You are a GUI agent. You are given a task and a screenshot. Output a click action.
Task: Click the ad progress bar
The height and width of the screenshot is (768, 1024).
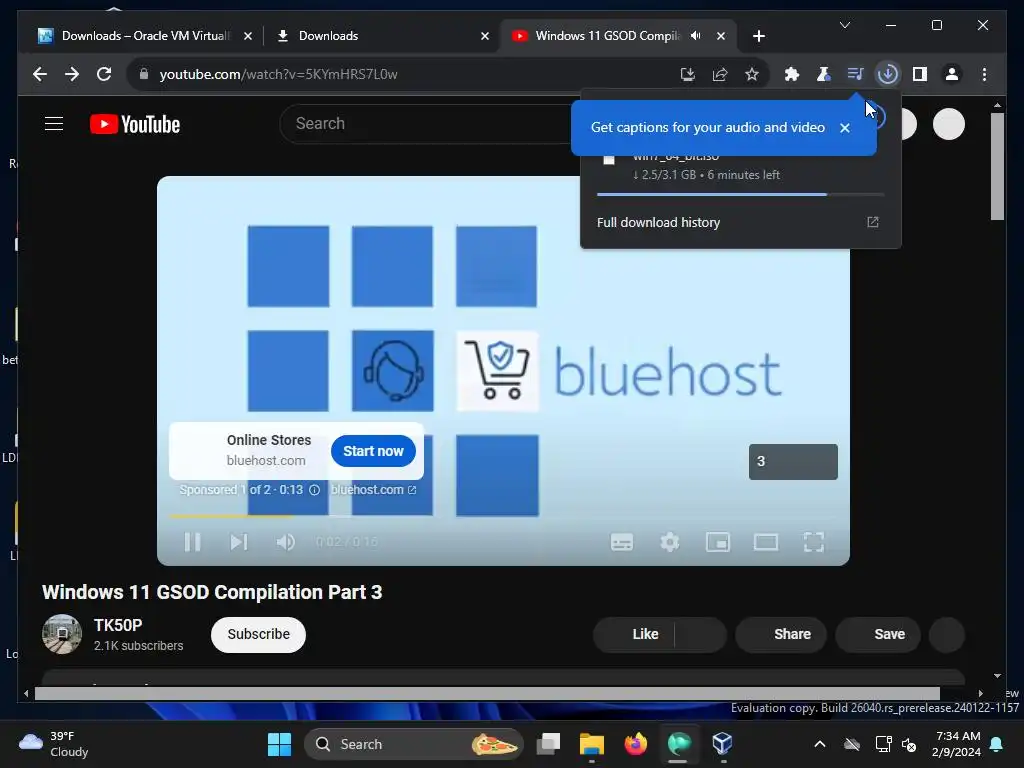pos(503,517)
